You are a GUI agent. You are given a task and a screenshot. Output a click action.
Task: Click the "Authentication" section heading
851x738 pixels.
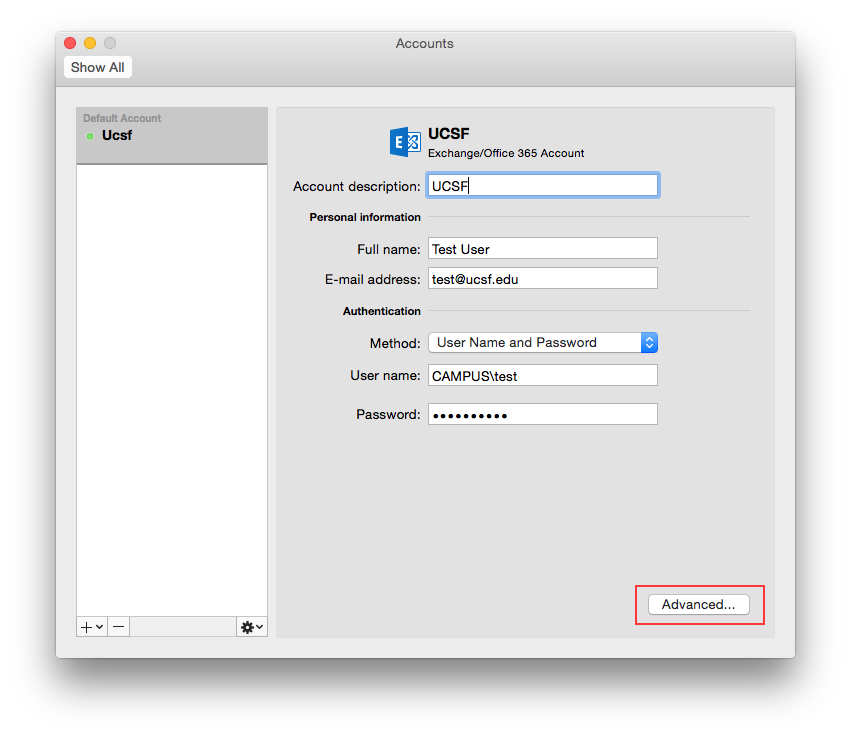coord(382,311)
